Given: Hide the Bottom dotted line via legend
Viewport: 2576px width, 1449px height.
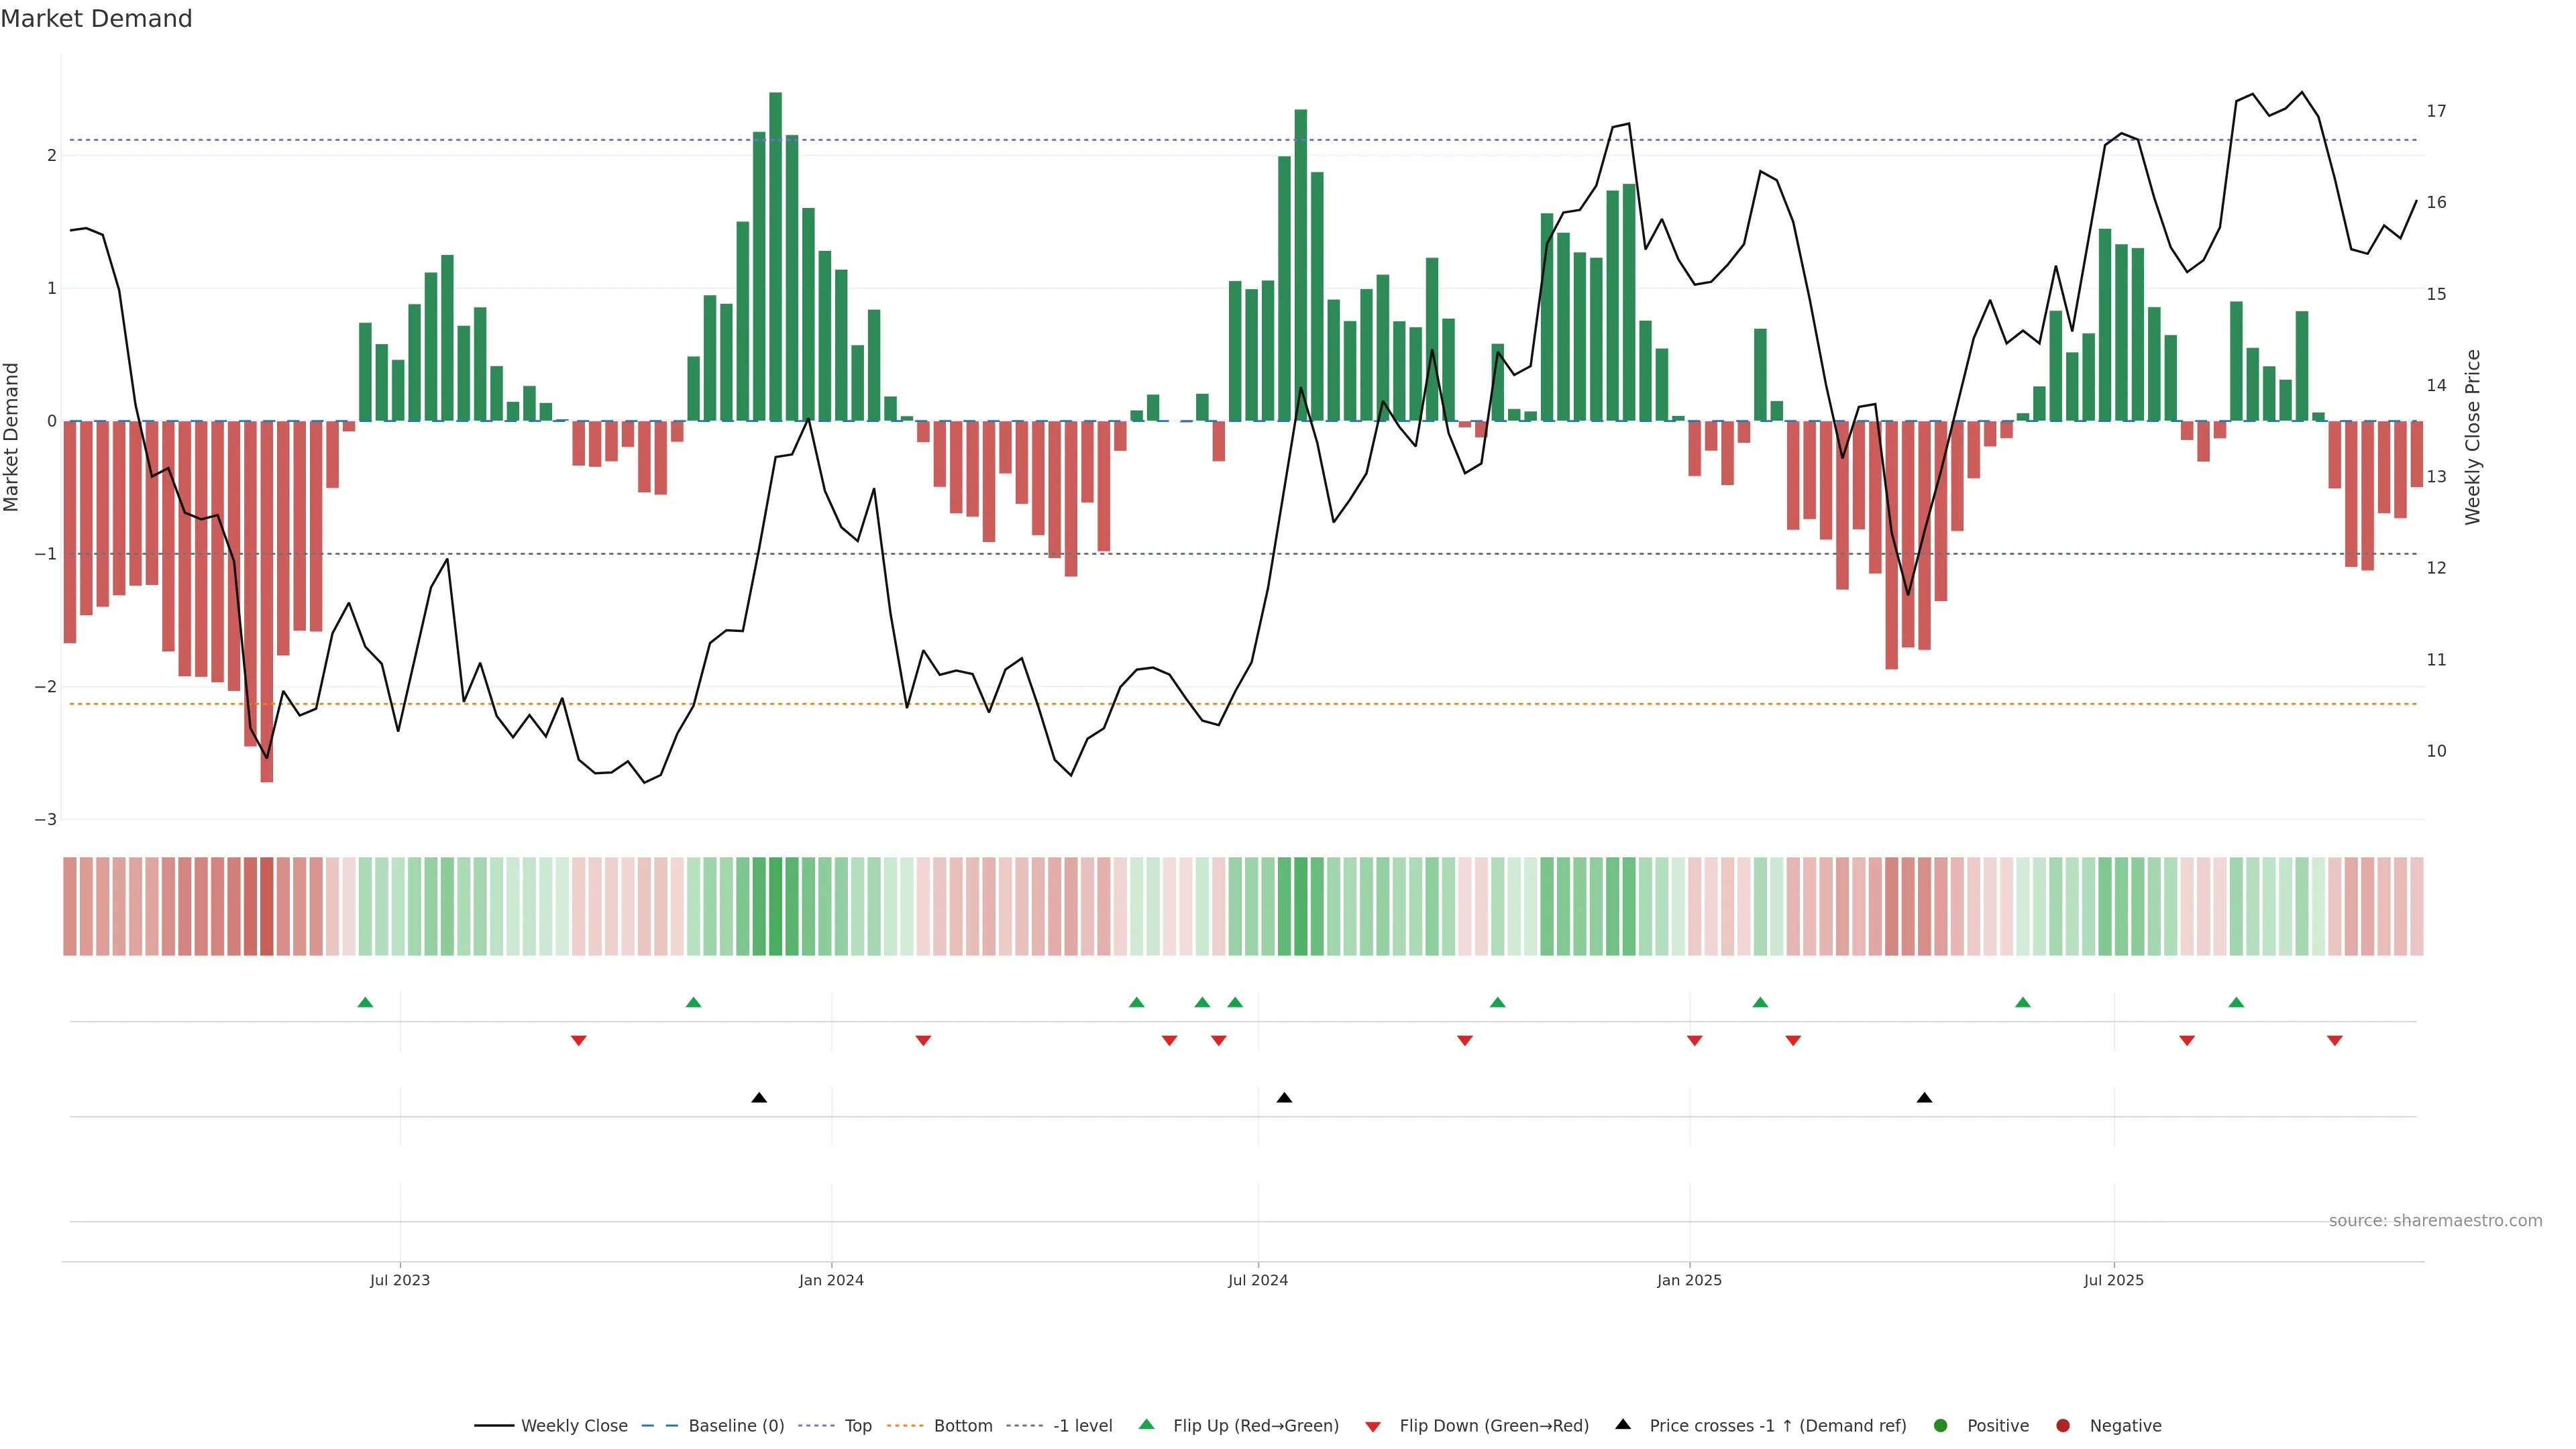Looking at the screenshot, I should (x=962, y=1426).
